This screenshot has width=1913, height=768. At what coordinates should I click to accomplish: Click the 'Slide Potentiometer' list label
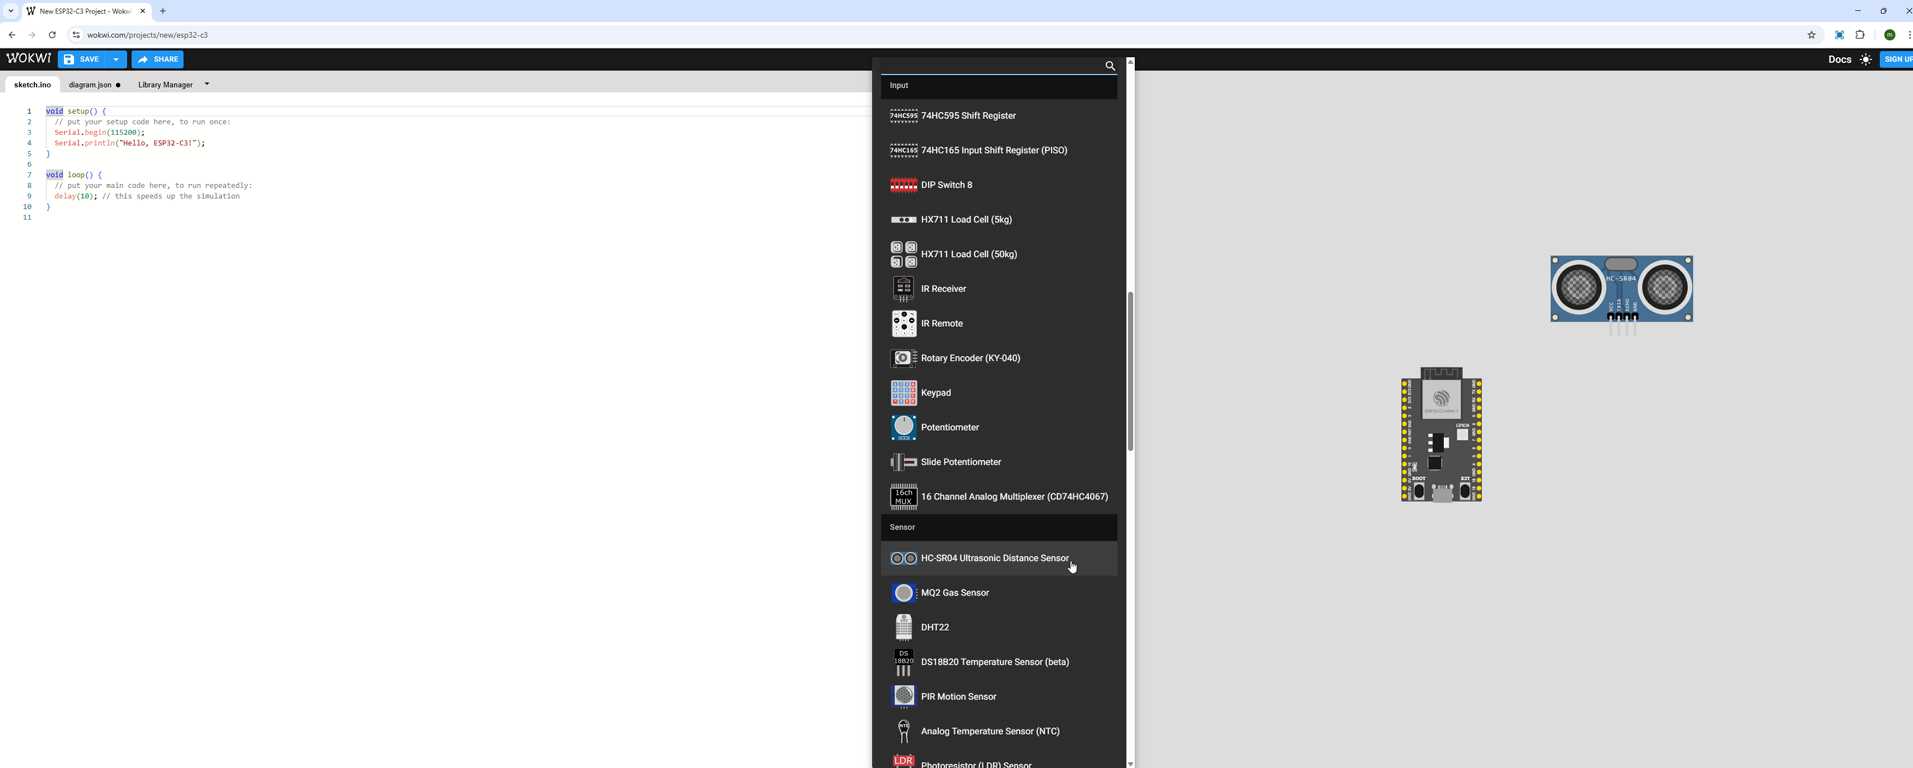961,462
